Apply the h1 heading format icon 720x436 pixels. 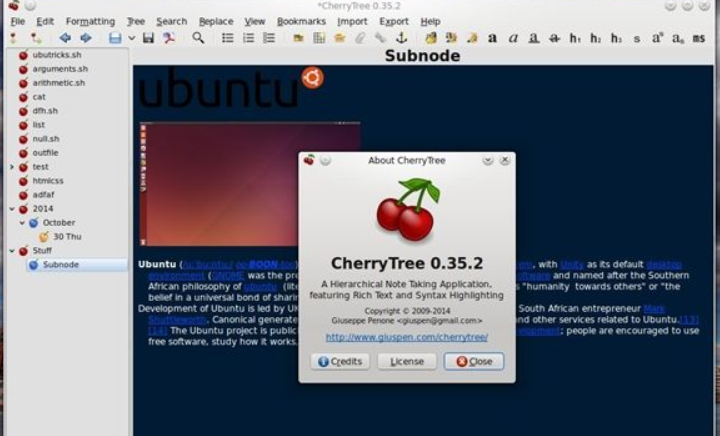click(575, 38)
